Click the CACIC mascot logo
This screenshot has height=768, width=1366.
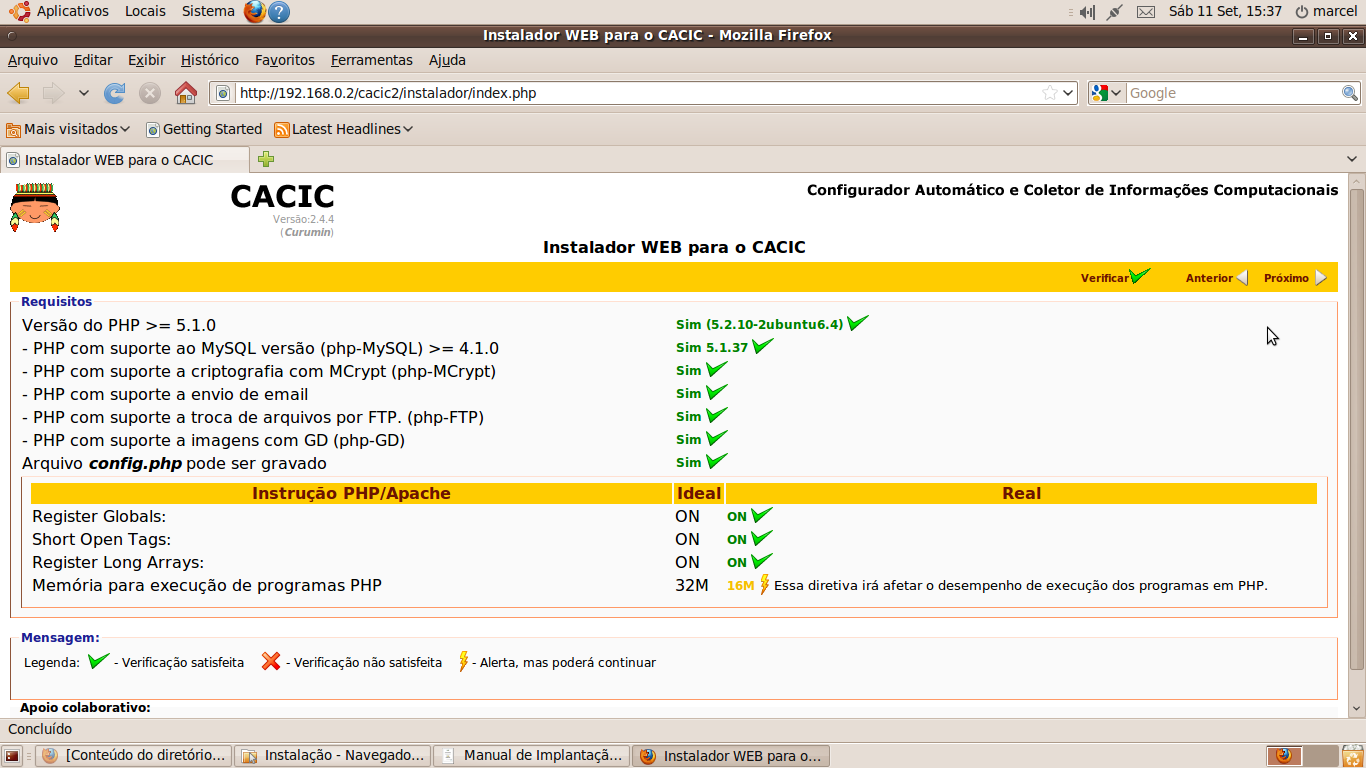(35, 208)
